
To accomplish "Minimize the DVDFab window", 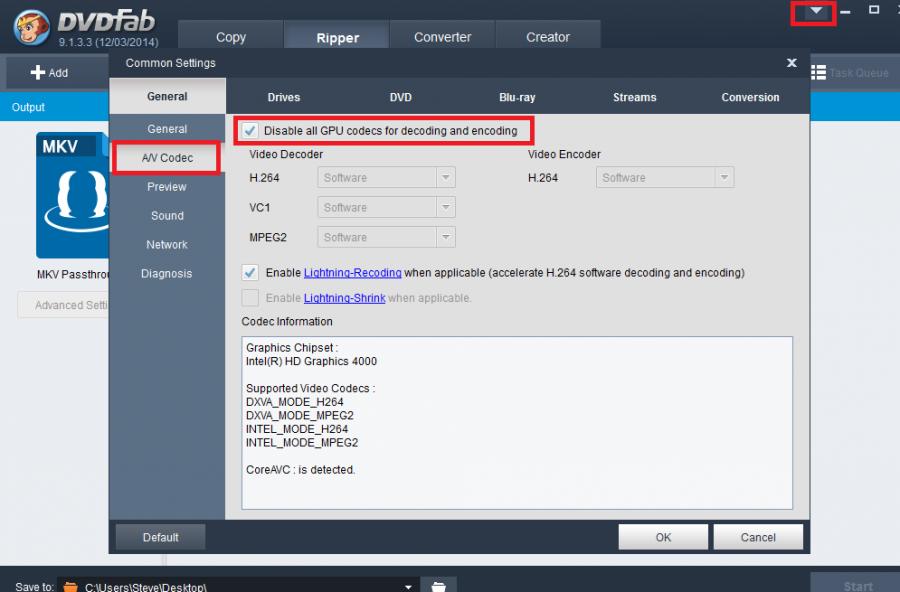I will click(845, 11).
